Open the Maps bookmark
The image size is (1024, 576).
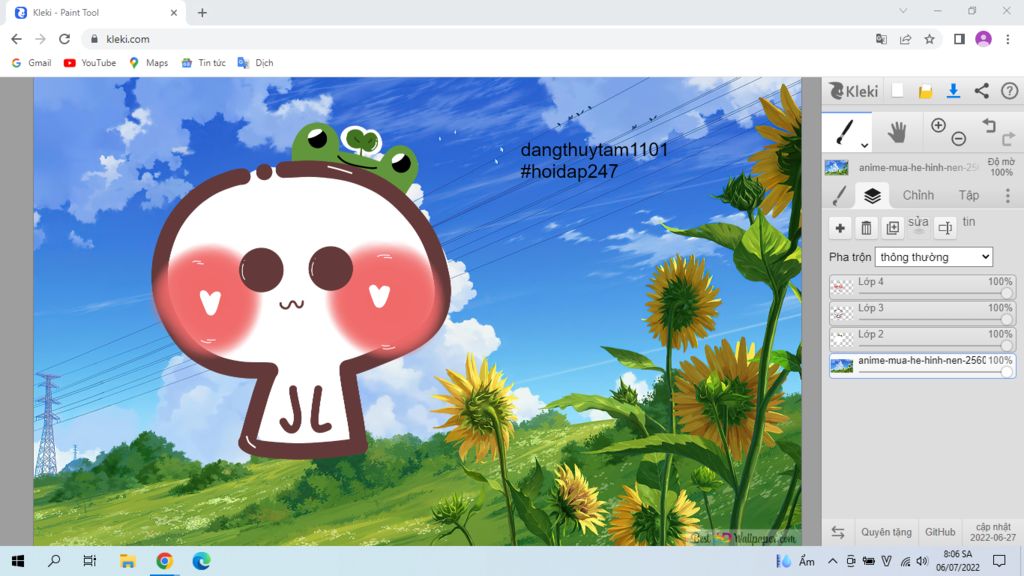[x=149, y=63]
